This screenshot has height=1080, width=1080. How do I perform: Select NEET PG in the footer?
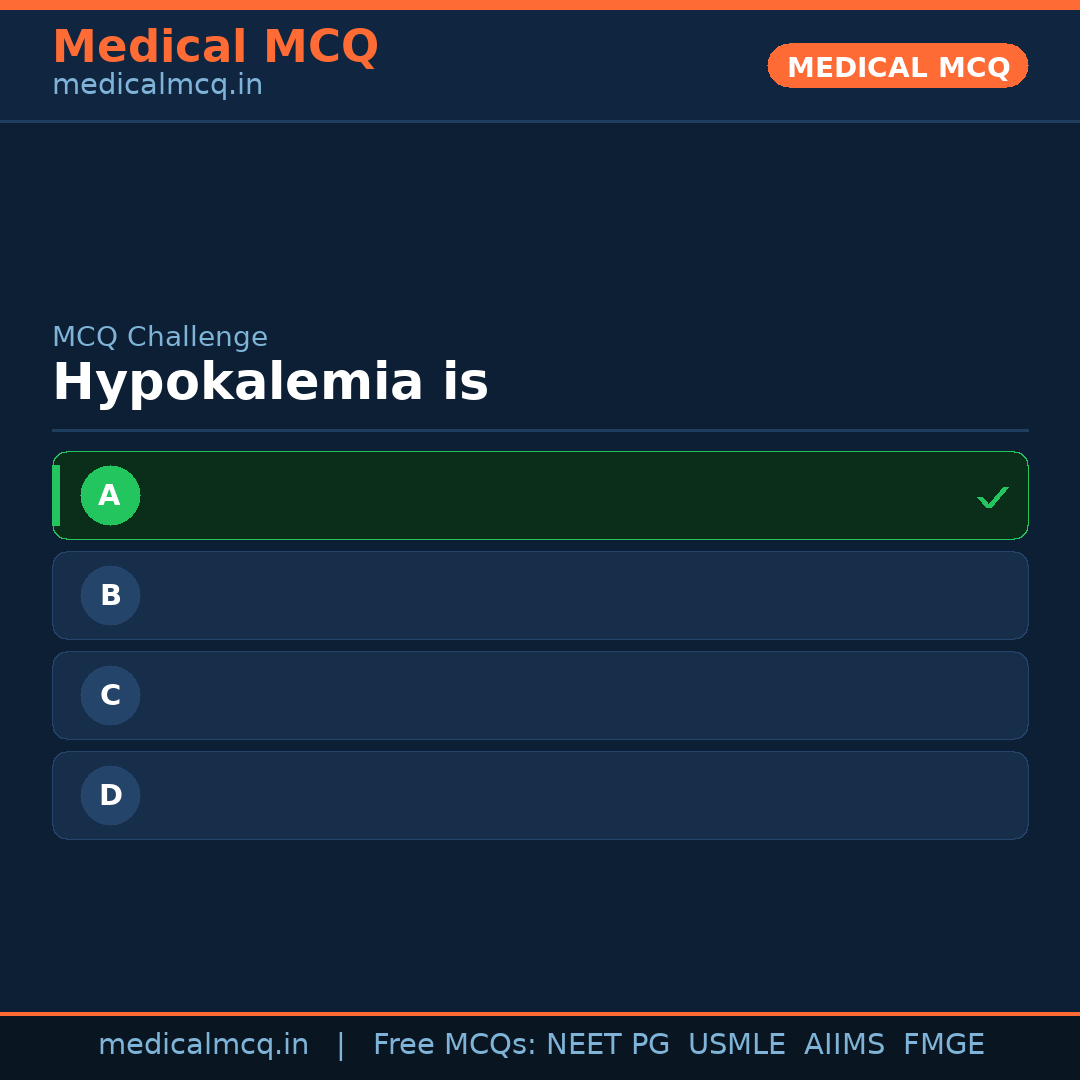coord(608,1044)
